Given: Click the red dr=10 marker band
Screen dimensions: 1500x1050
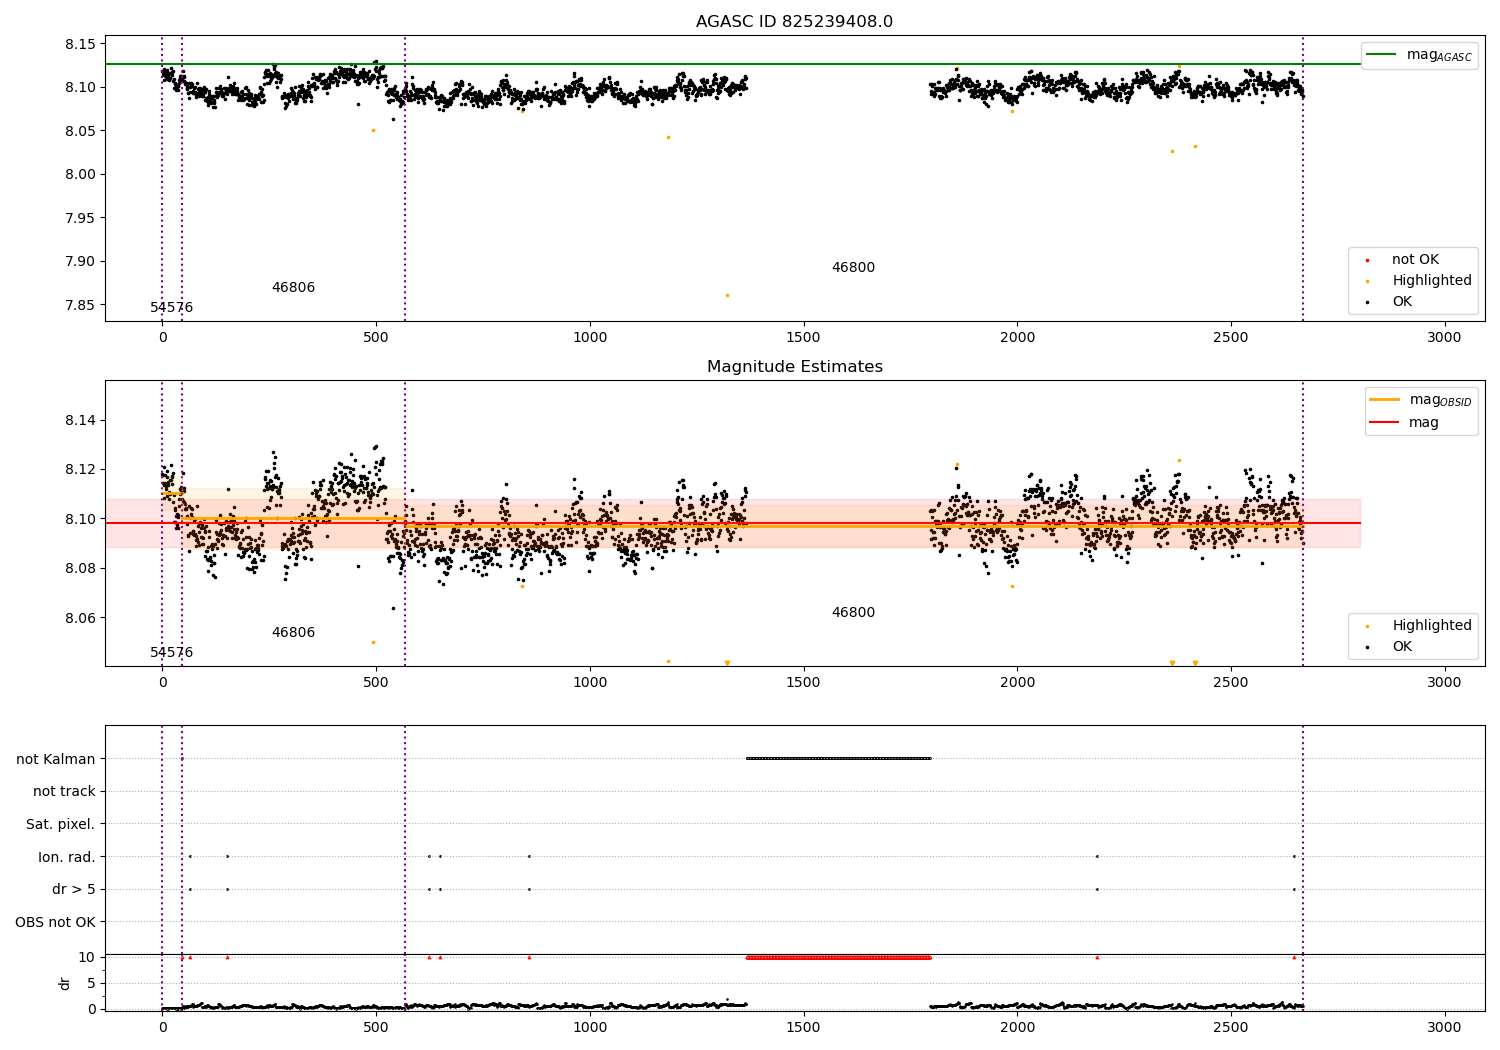Looking at the screenshot, I should [x=839, y=958].
